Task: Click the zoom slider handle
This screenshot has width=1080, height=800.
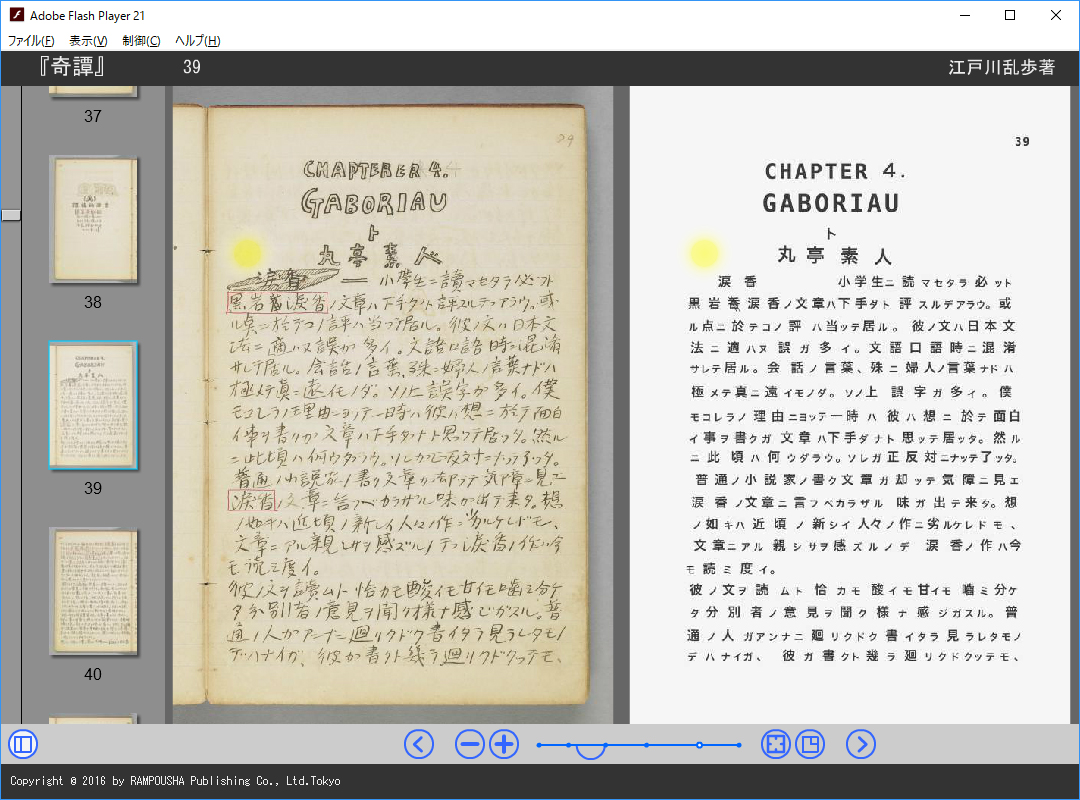Action: pos(590,750)
